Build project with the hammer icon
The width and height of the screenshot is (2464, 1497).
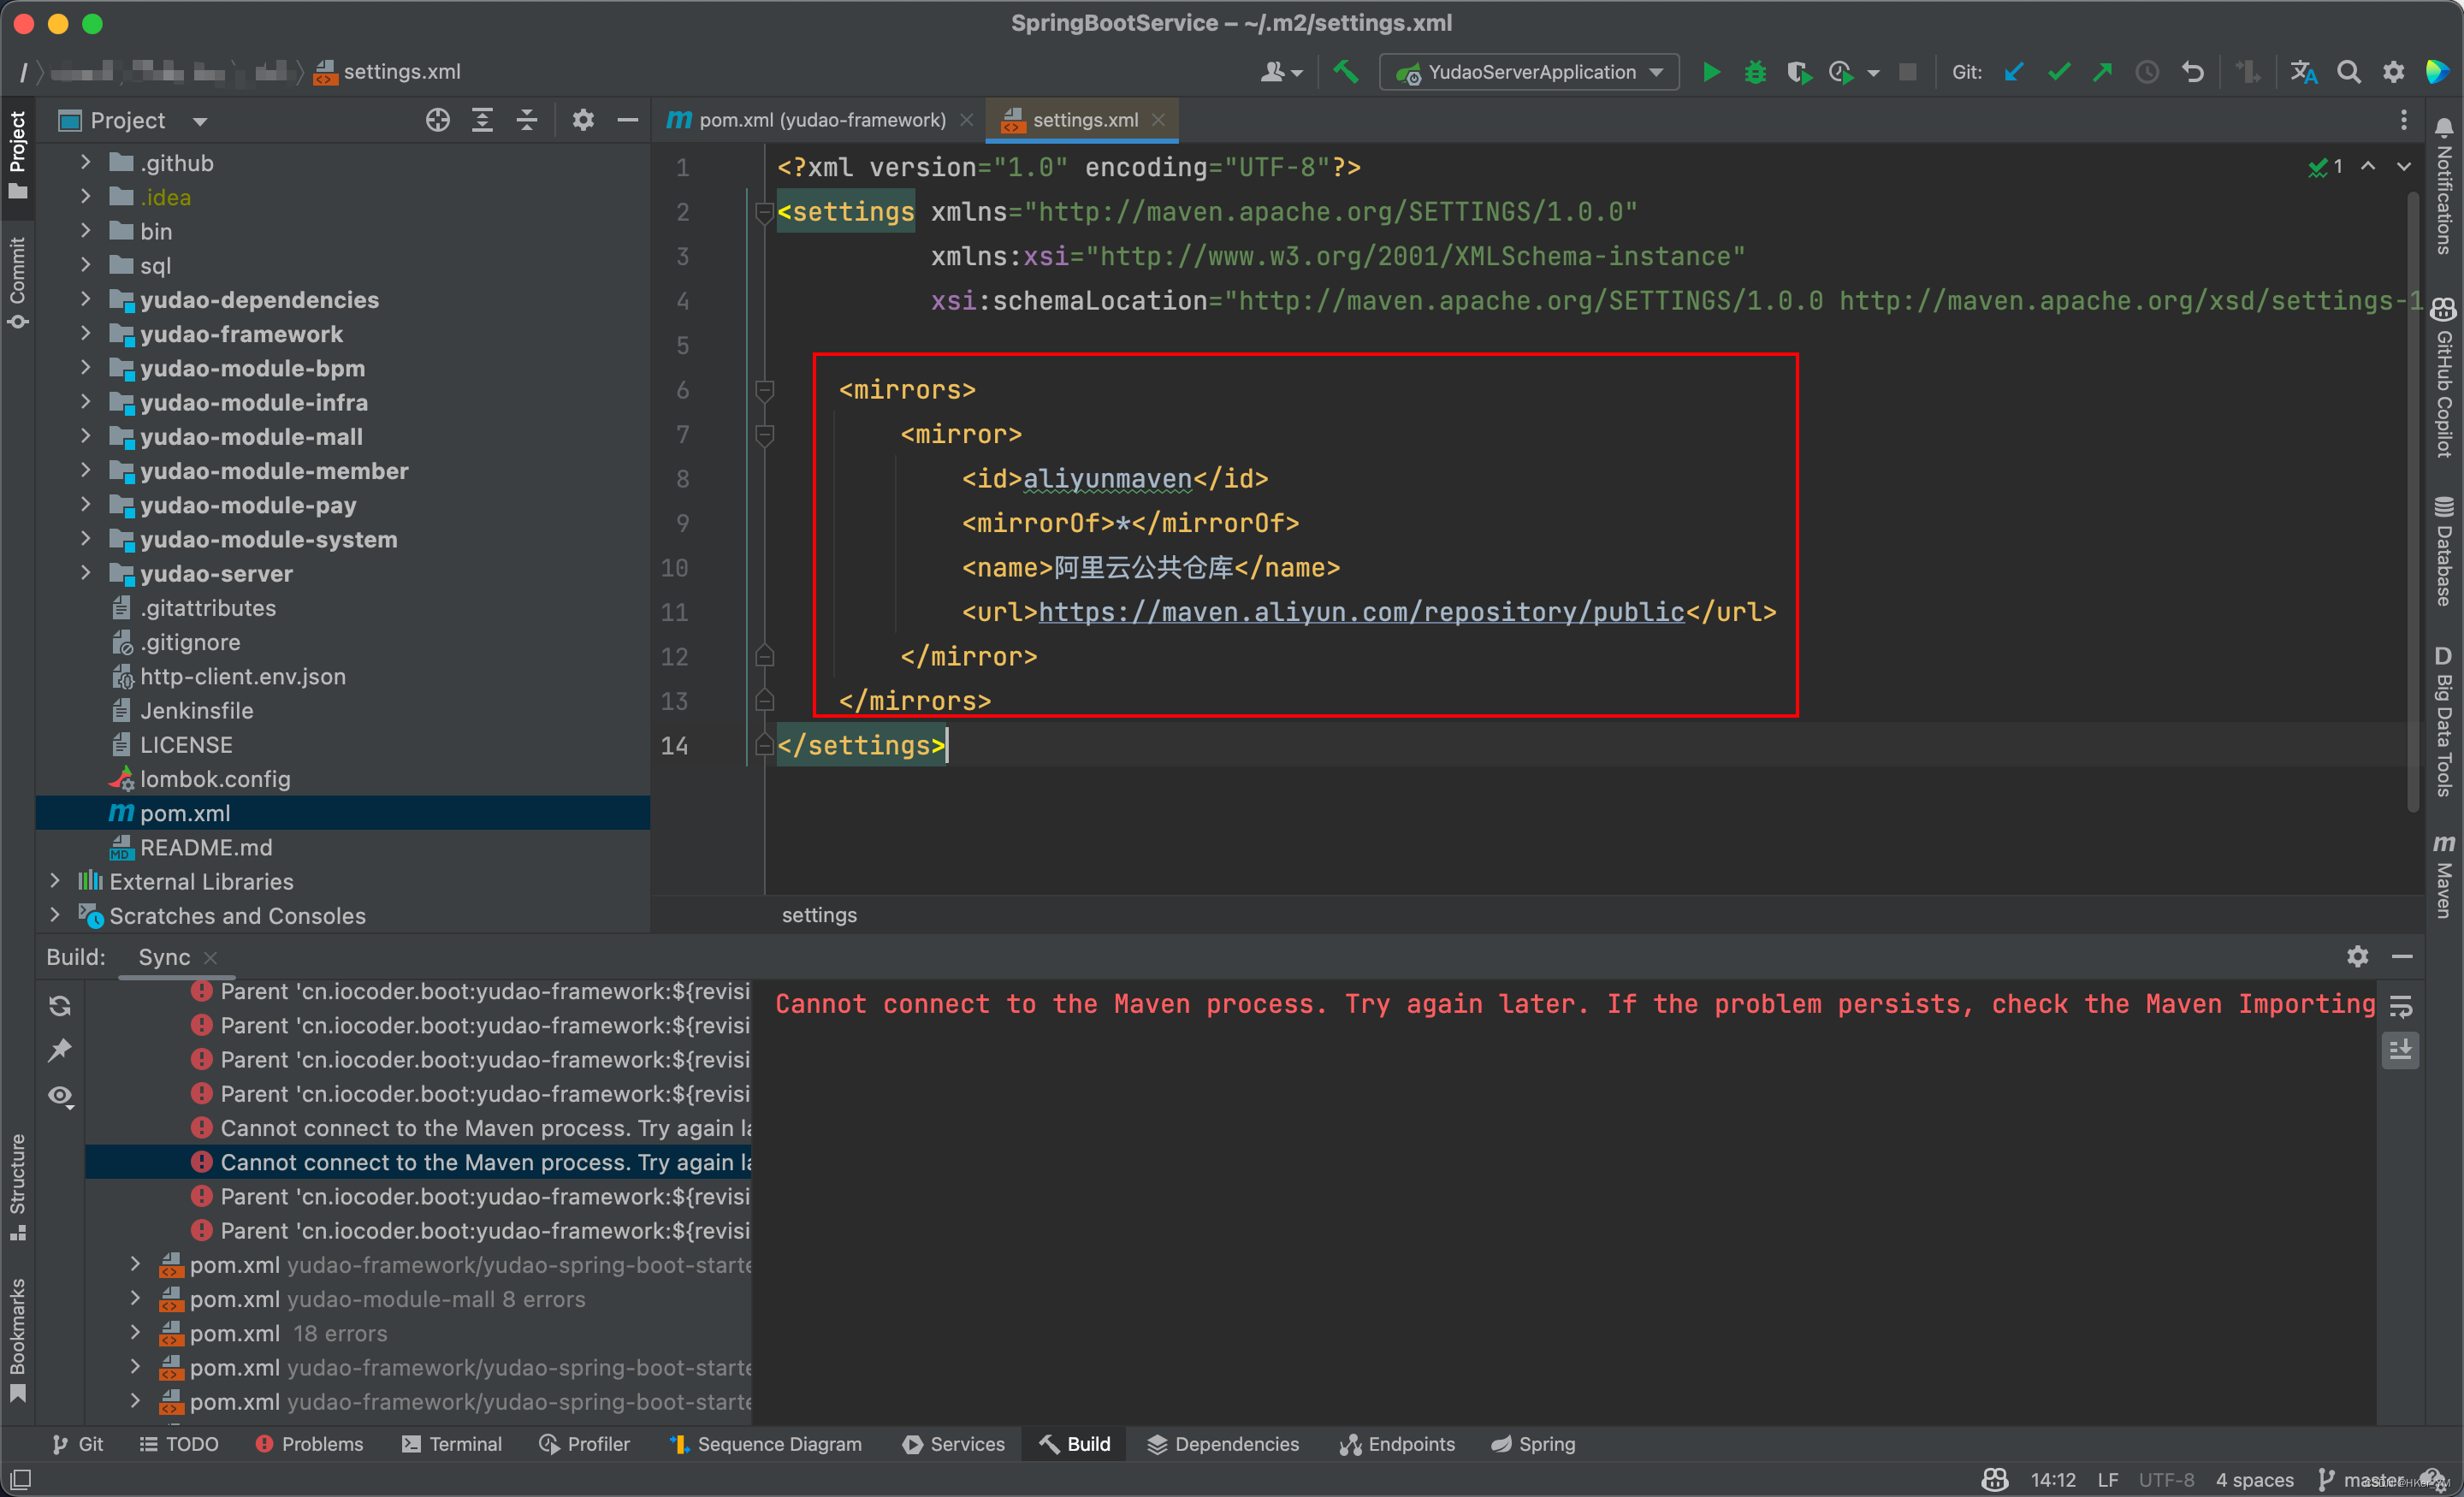pyautogui.click(x=1346, y=72)
